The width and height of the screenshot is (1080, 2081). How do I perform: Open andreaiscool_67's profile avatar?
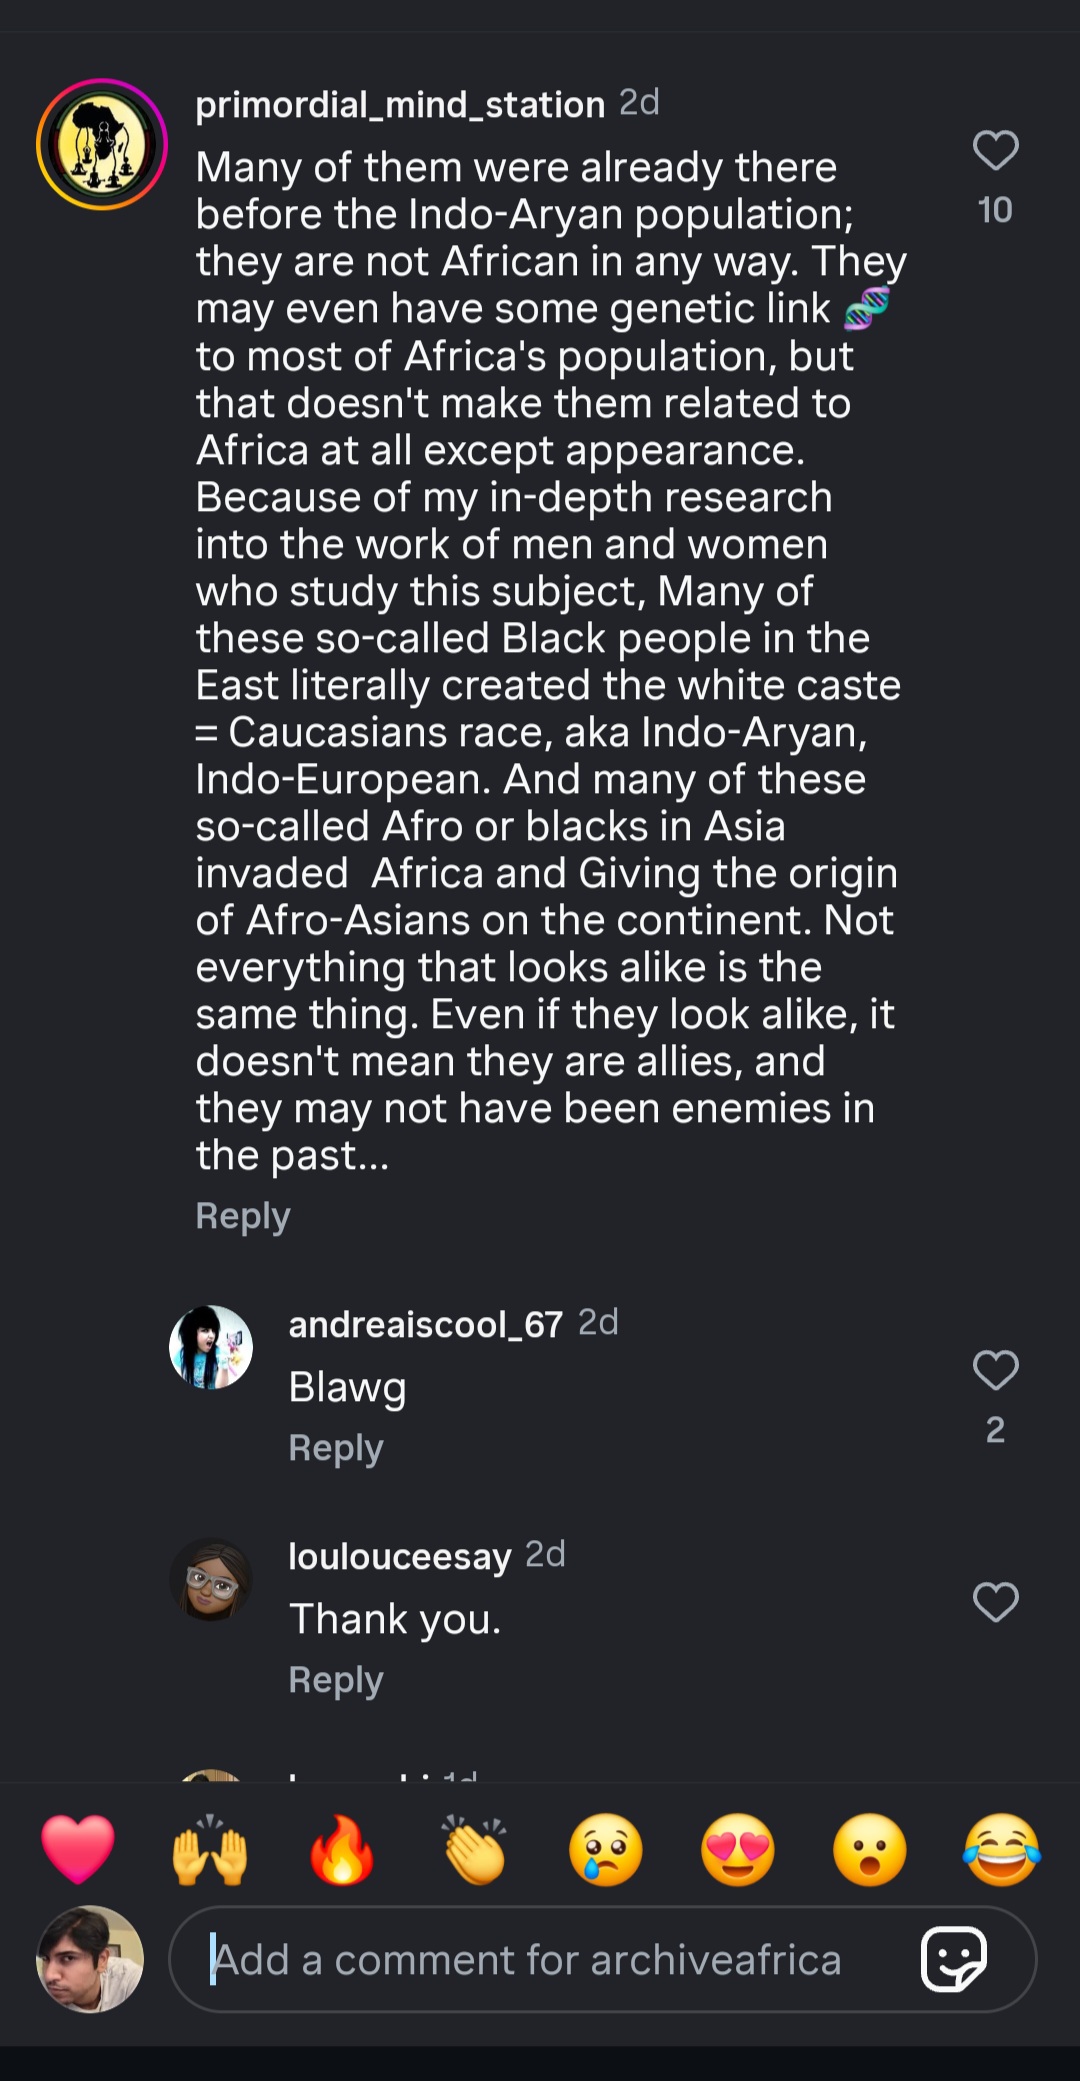pos(211,1347)
